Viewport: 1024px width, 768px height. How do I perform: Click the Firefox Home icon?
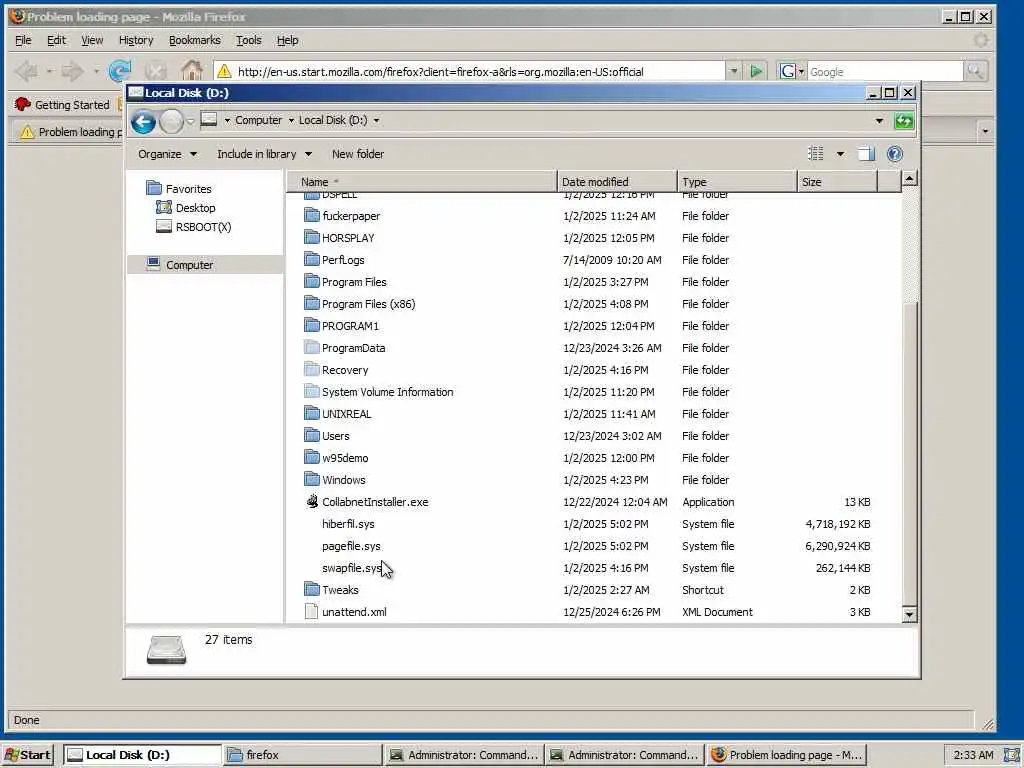pos(191,71)
